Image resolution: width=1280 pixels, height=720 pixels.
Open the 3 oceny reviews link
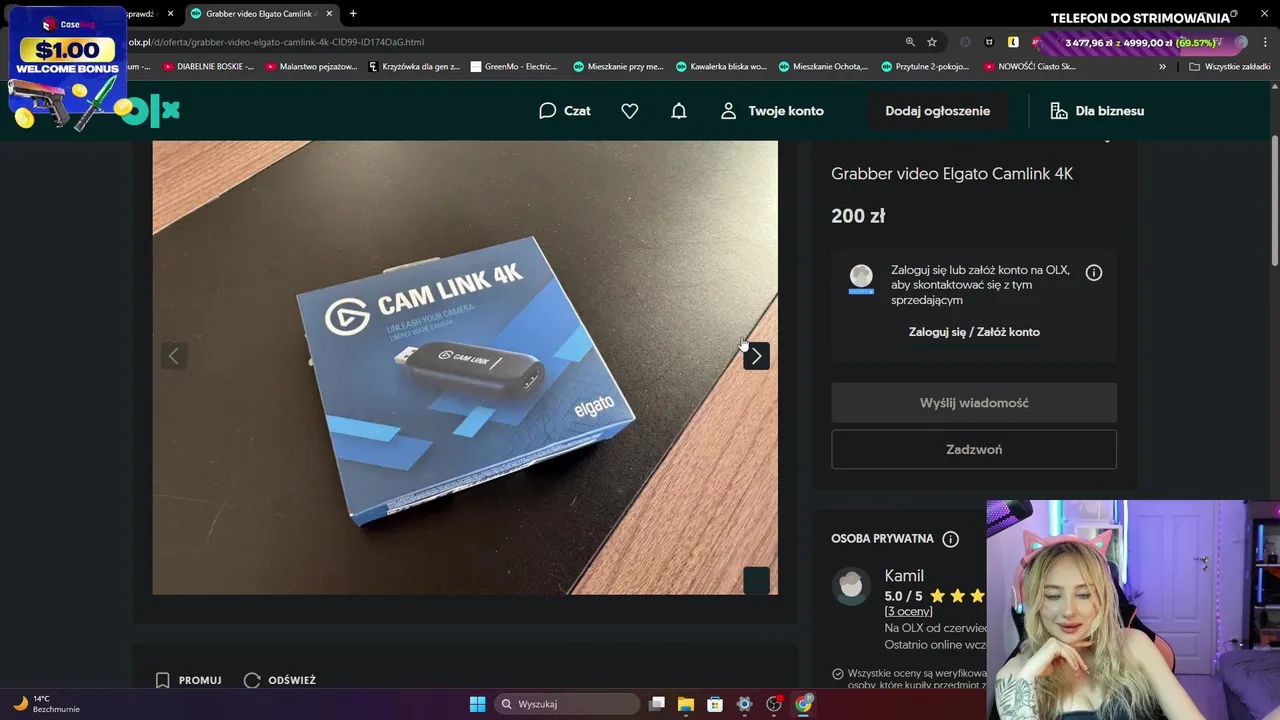(908, 611)
